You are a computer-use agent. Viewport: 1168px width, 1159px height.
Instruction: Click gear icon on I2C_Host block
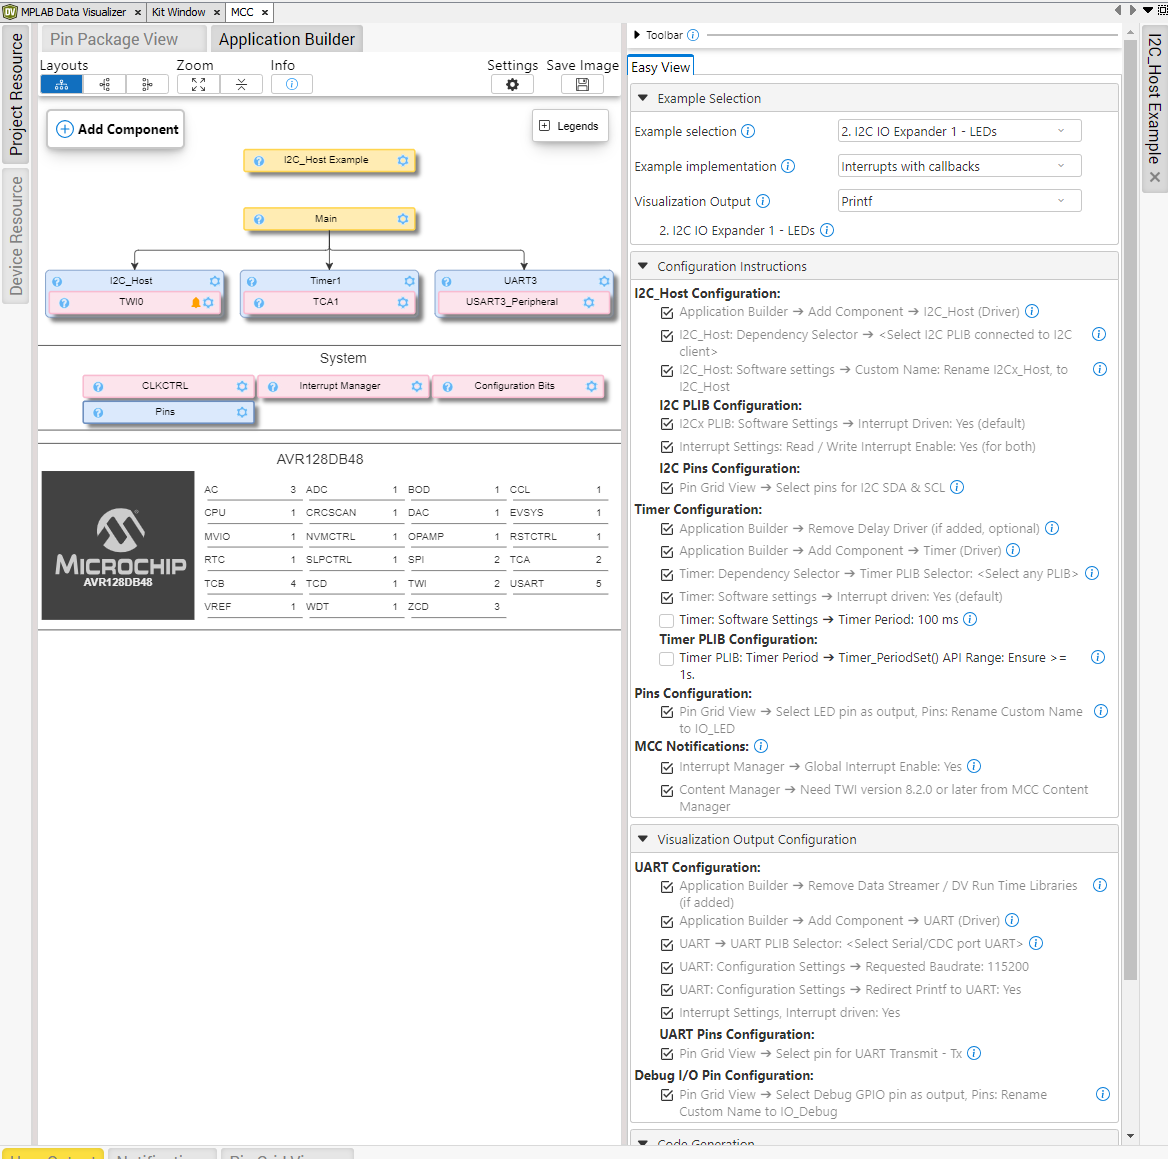click(x=215, y=281)
